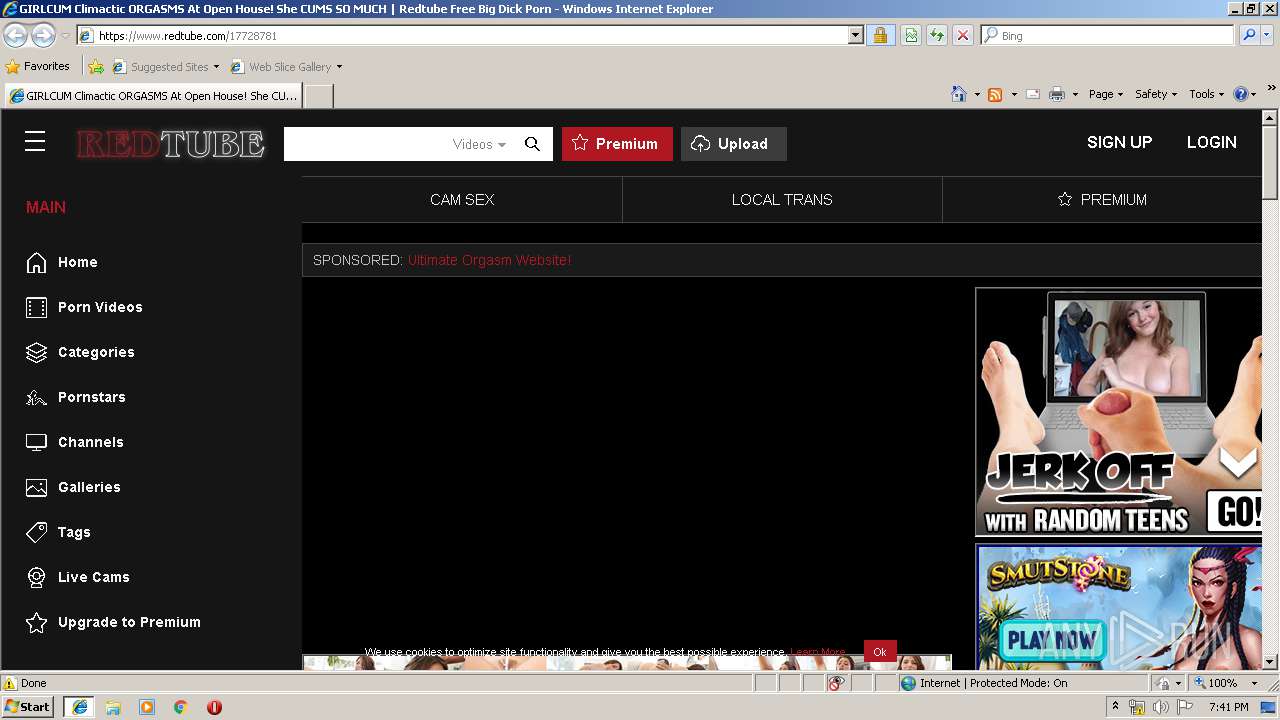Stop loading with the red X icon
This screenshot has width=1280, height=720.
point(963,35)
